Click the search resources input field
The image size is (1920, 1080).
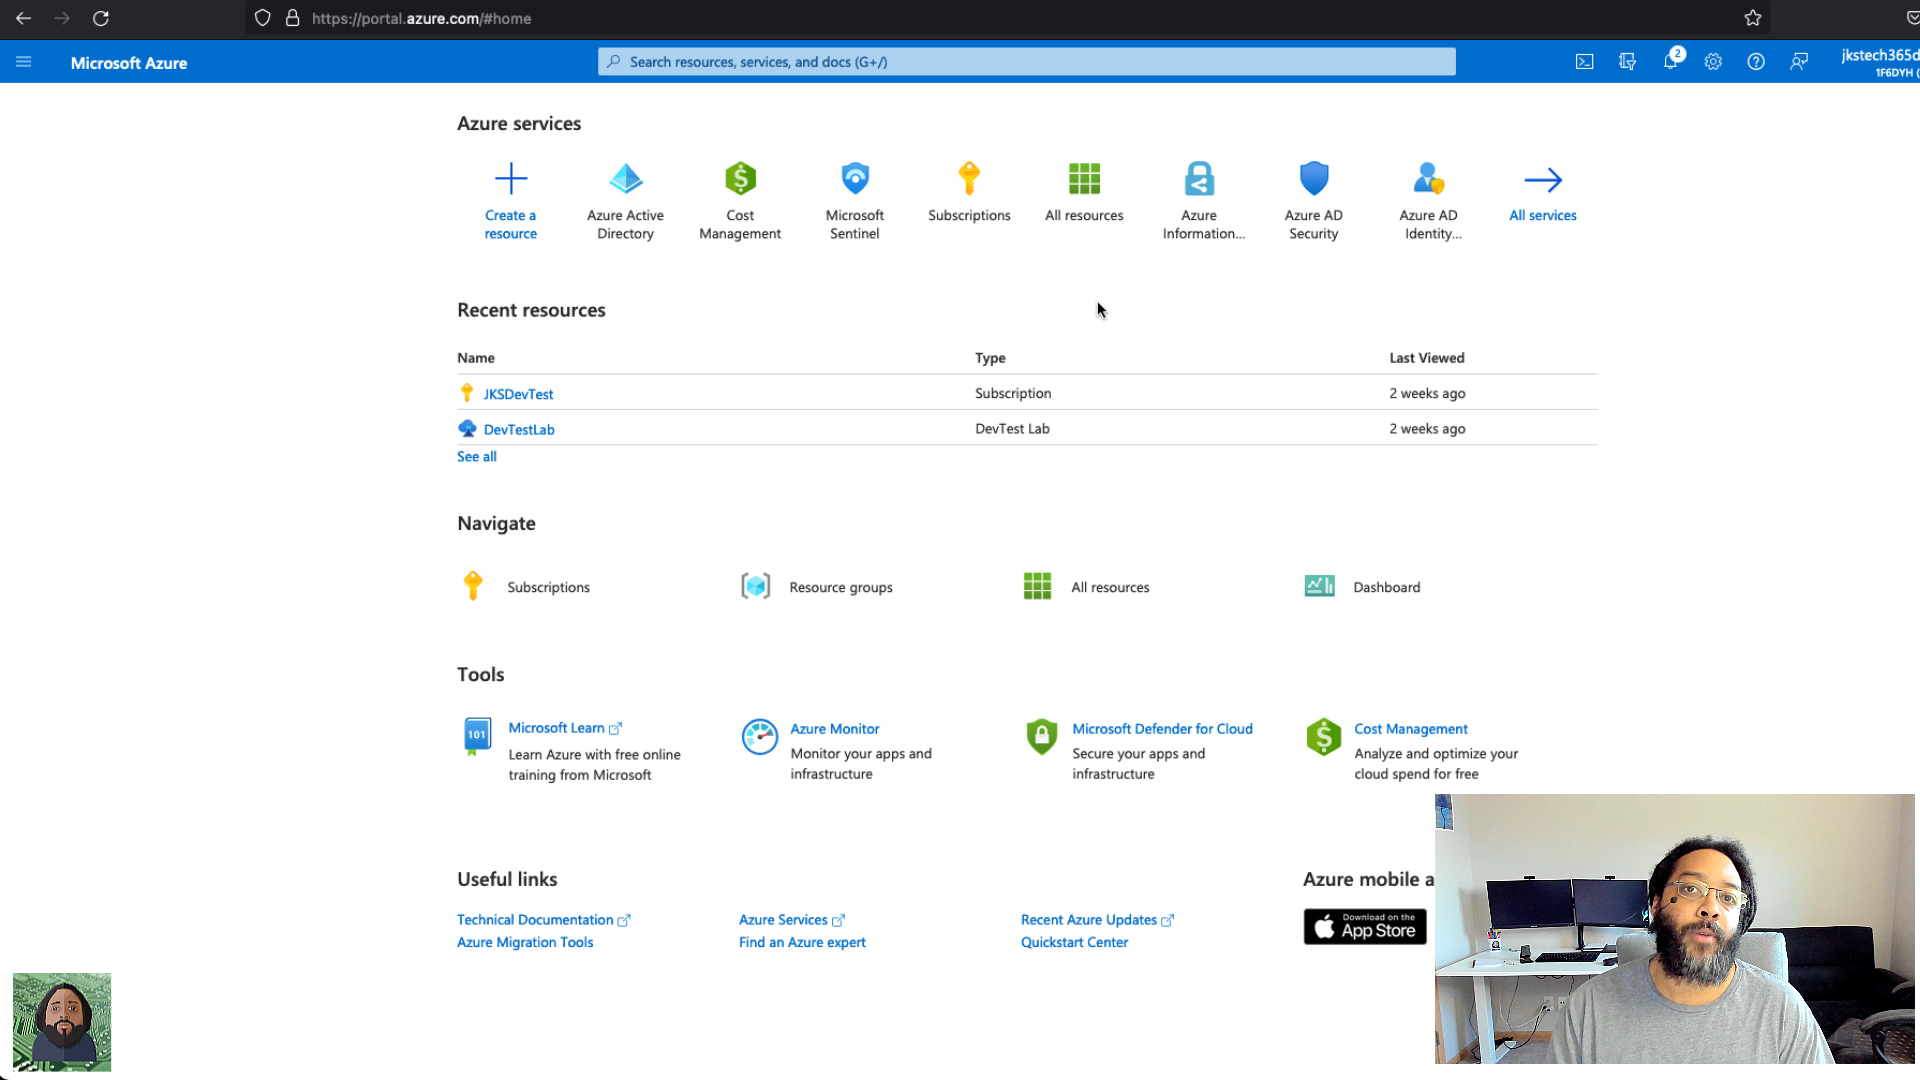1026,62
